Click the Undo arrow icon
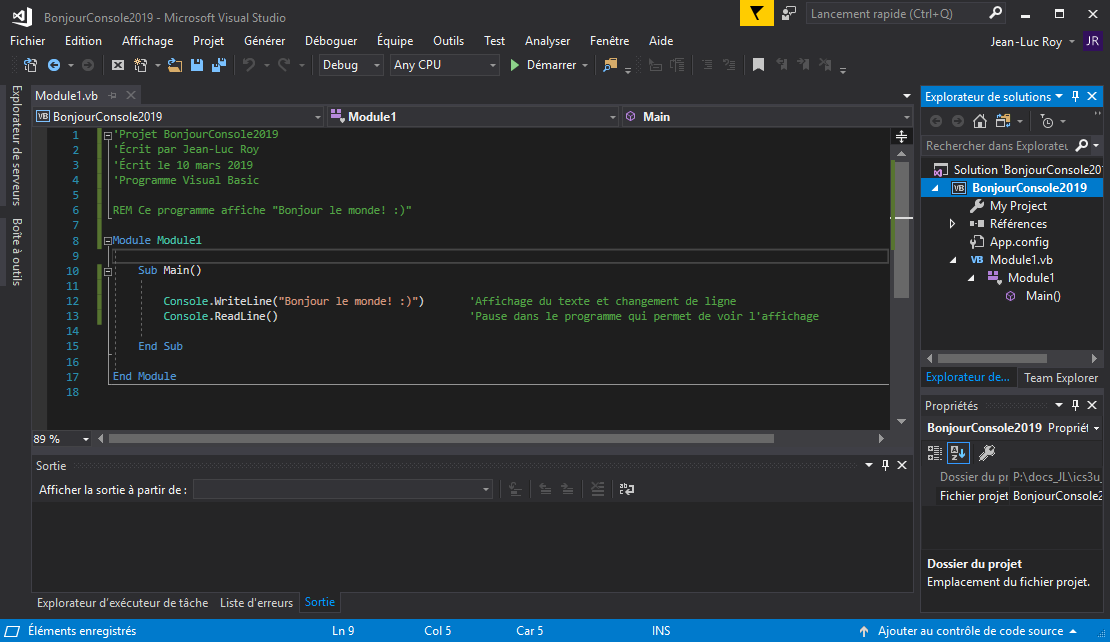Viewport: 1110px width, 642px height. coord(248,65)
